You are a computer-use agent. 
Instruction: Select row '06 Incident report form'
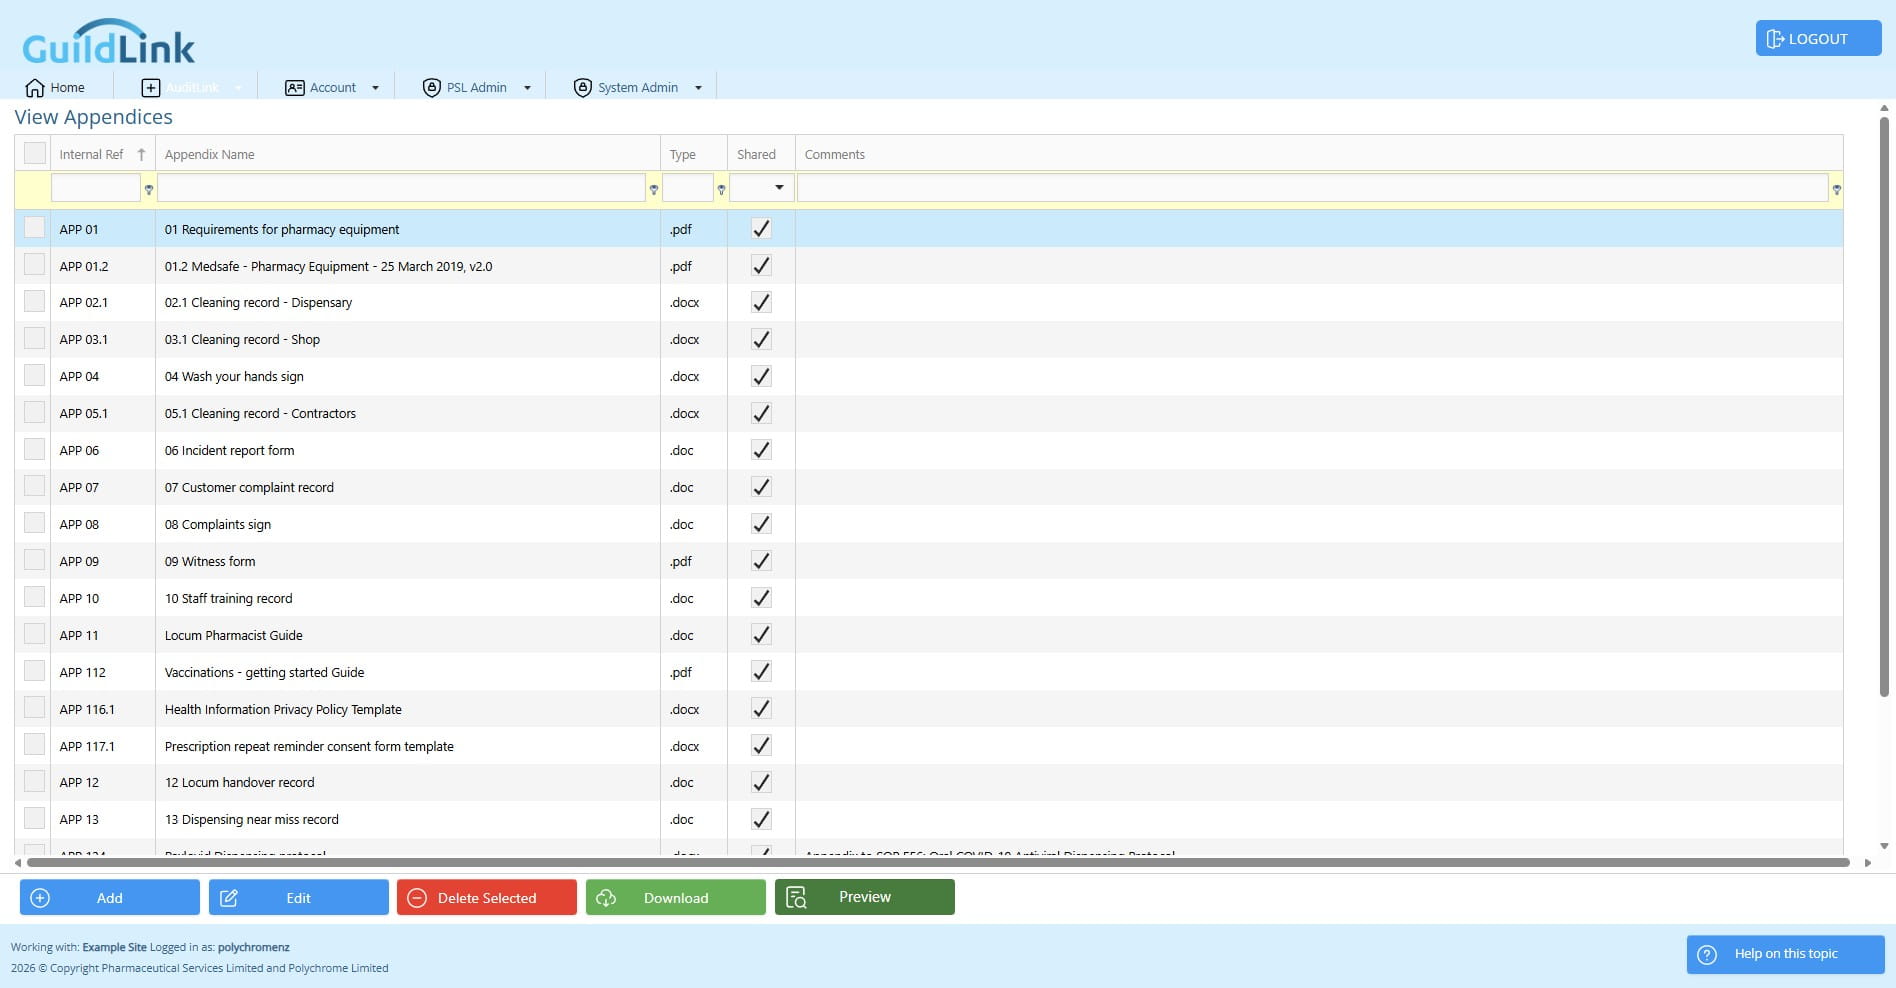coord(929,450)
